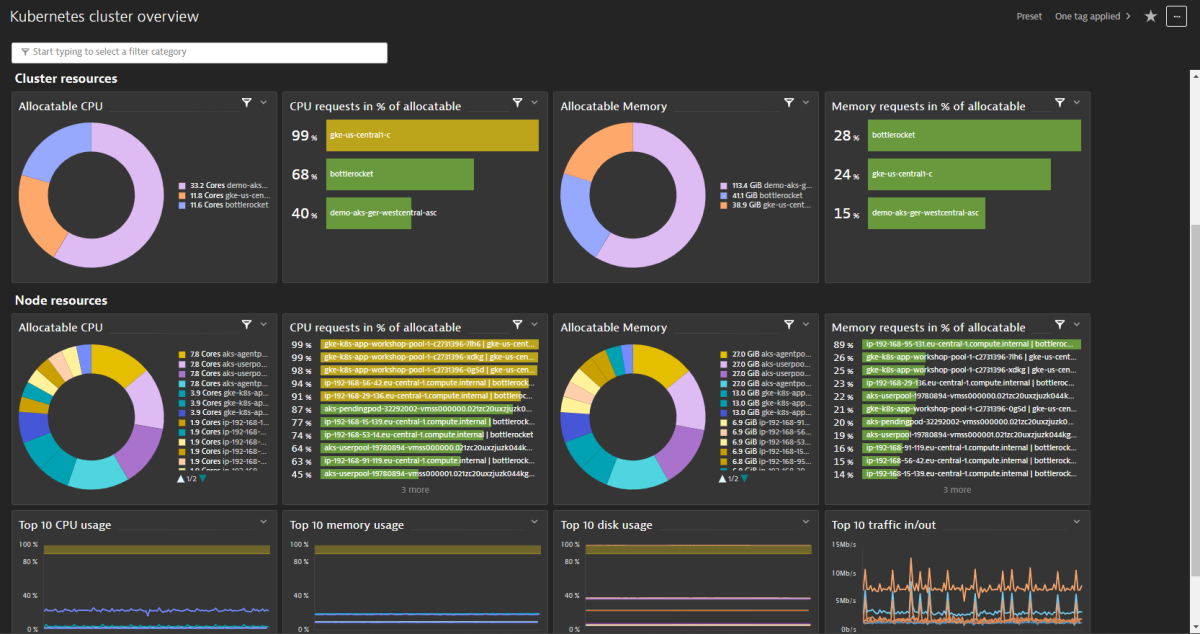The image size is (1200, 634).
Task: Click the Memory requests filter icon
Action: 1059,101
